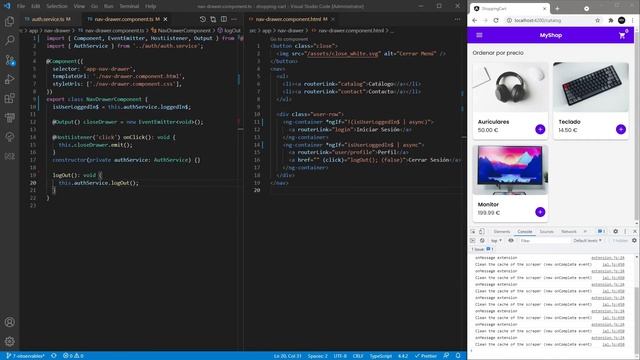Click Prettier in status bar

tap(425, 356)
